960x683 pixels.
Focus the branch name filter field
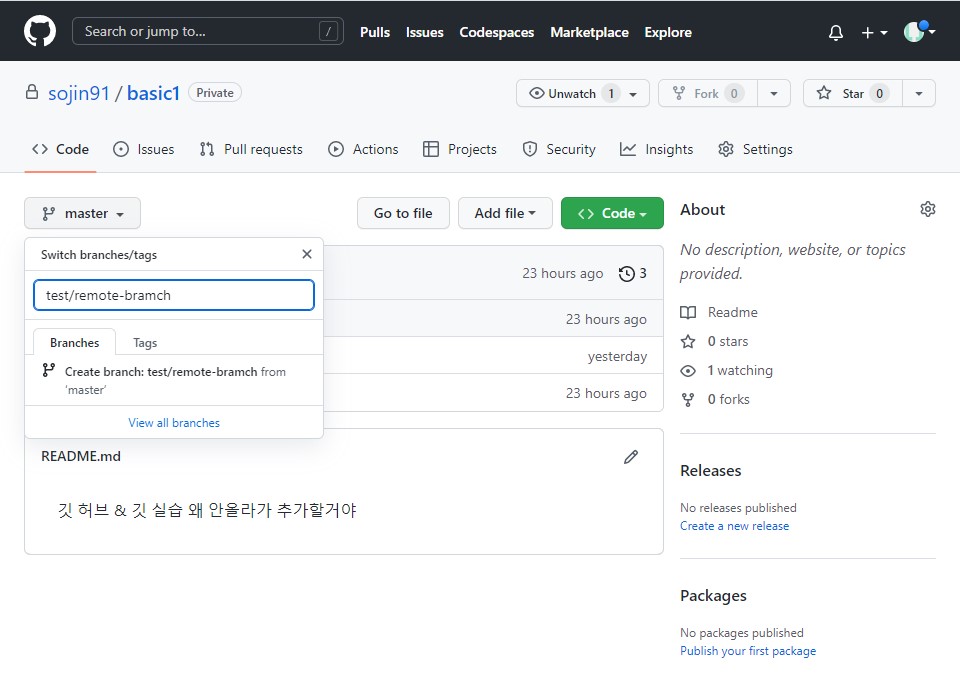tap(174, 295)
